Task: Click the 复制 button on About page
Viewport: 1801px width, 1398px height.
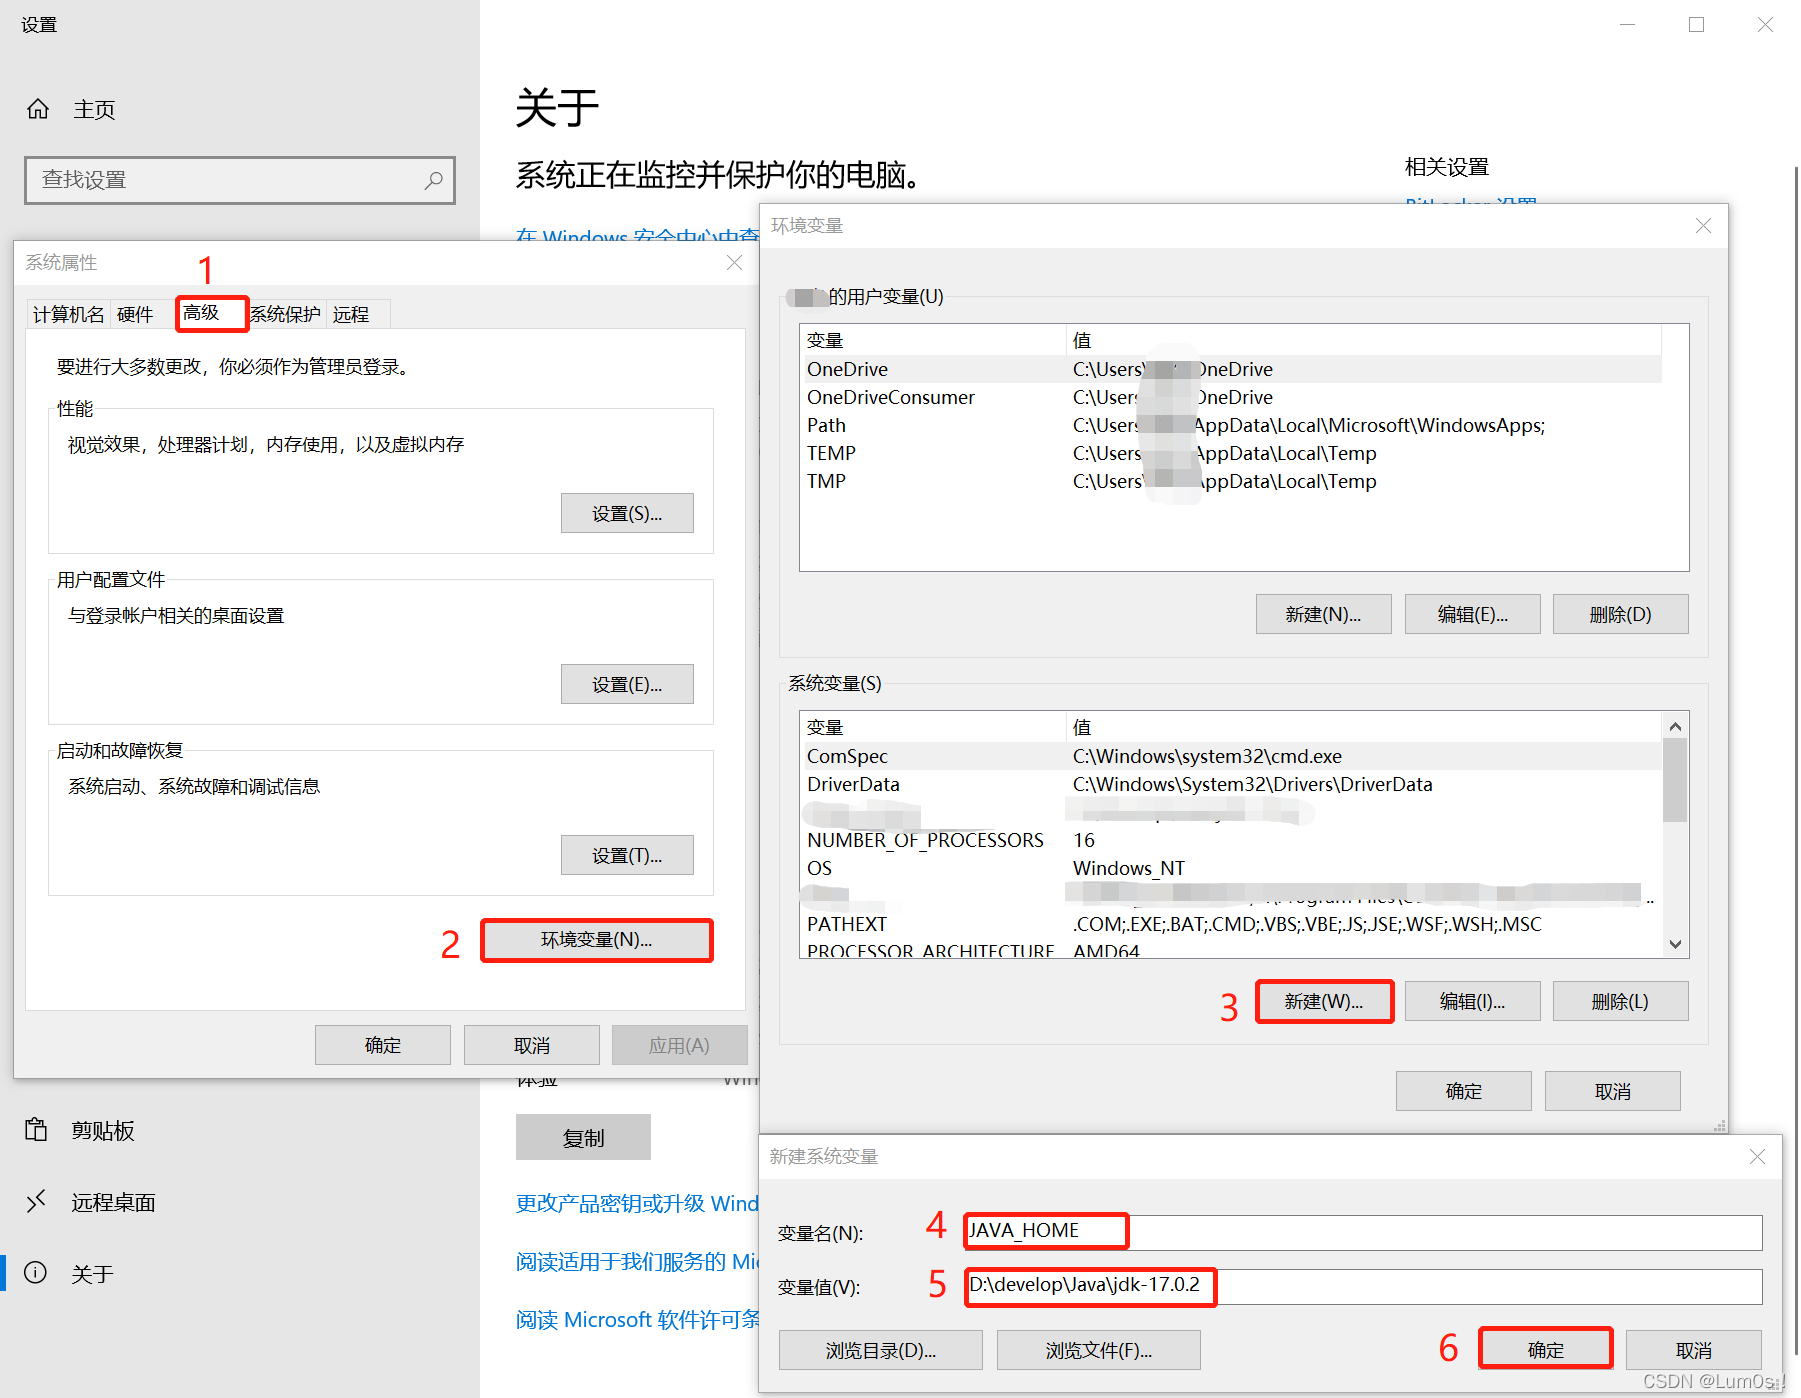Action: tap(583, 1137)
